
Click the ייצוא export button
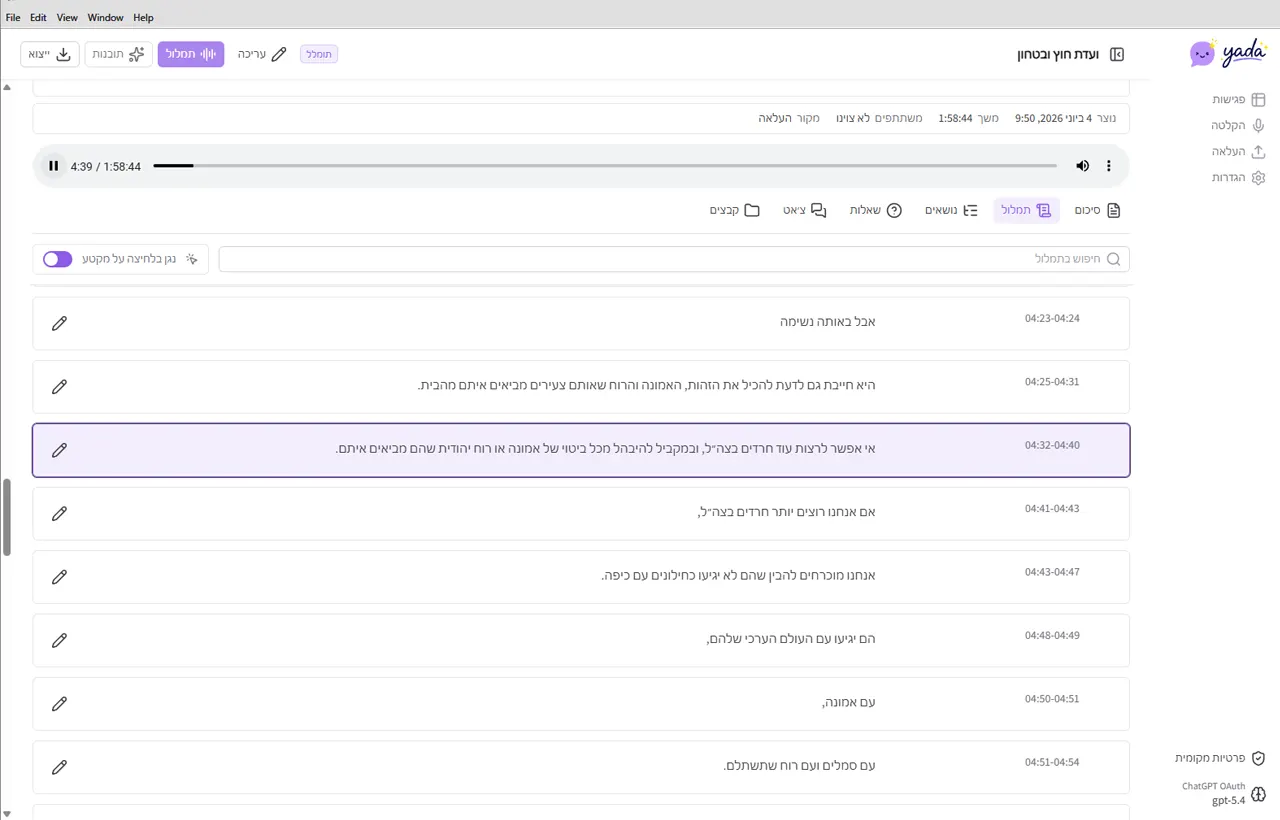[50, 54]
